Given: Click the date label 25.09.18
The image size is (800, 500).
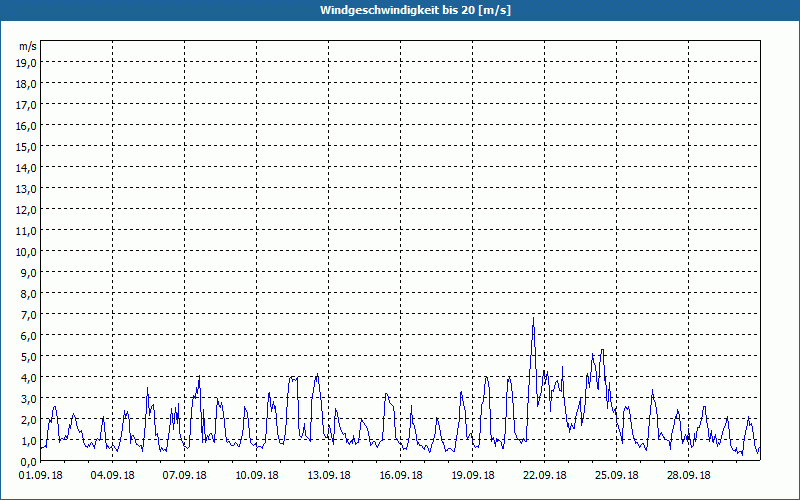Looking at the screenshot, I should point(616,476).
